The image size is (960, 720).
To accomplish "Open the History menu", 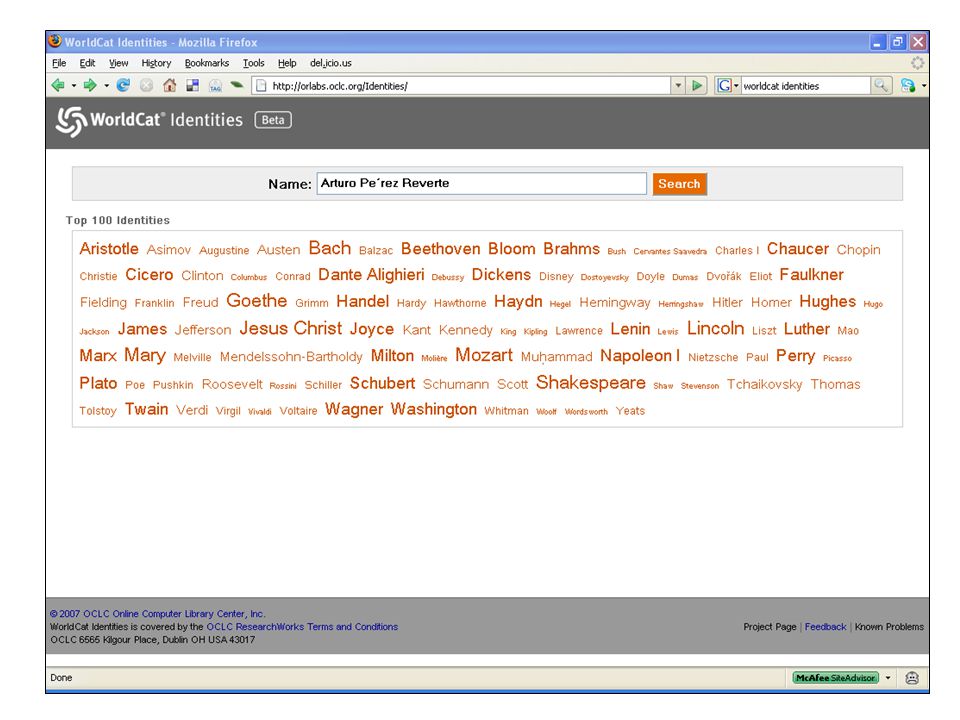I will click(156, 63).
